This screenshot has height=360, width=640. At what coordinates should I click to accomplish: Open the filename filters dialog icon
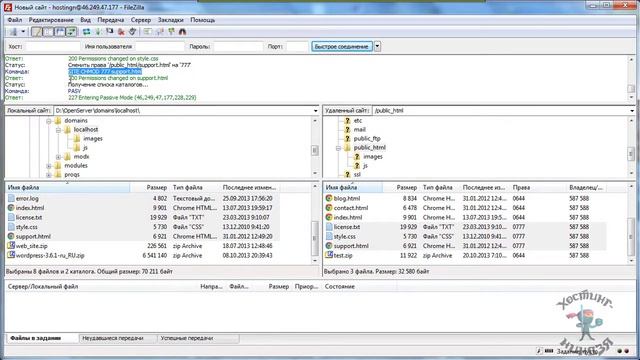[147, 32]
